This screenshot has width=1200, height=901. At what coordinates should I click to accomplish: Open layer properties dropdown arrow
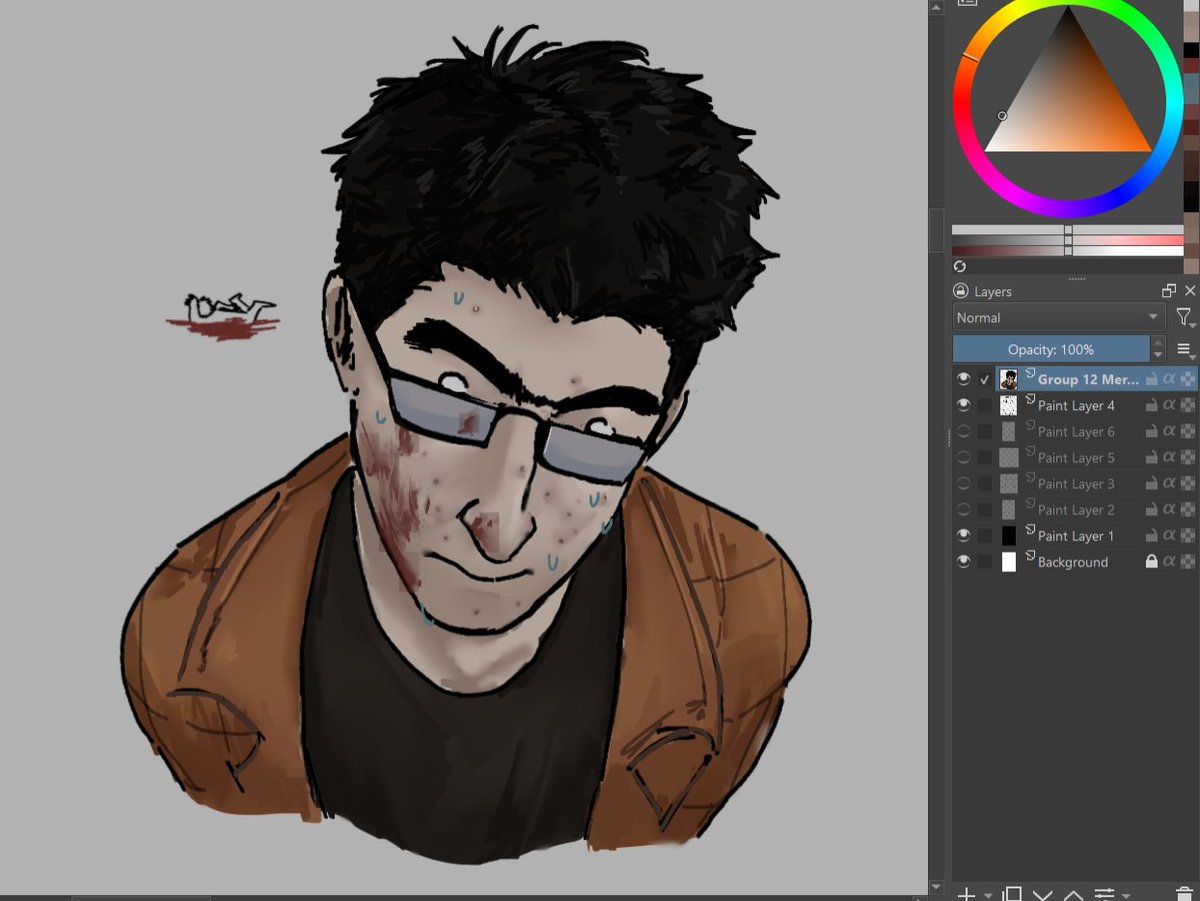(x=1126, y=894)
